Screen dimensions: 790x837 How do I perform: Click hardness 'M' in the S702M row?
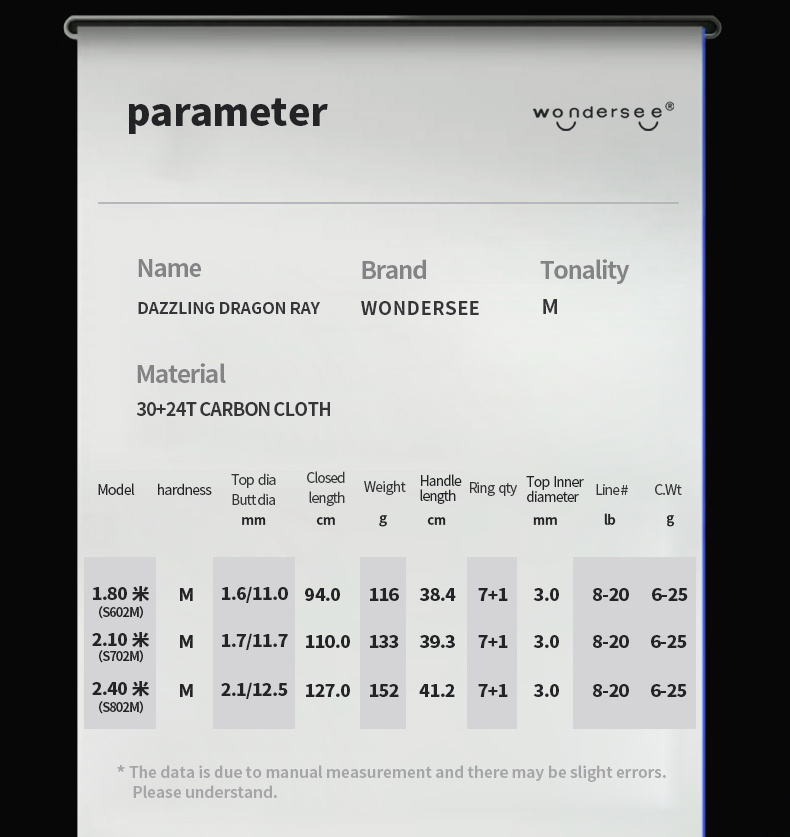click(x=186, y=642)
